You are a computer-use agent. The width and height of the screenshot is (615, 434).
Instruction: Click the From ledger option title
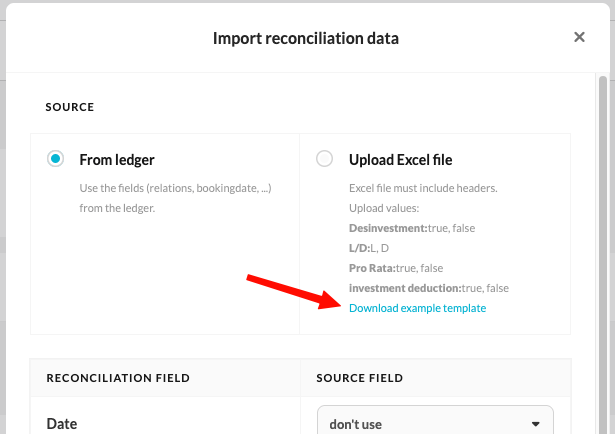pos(117,159)
